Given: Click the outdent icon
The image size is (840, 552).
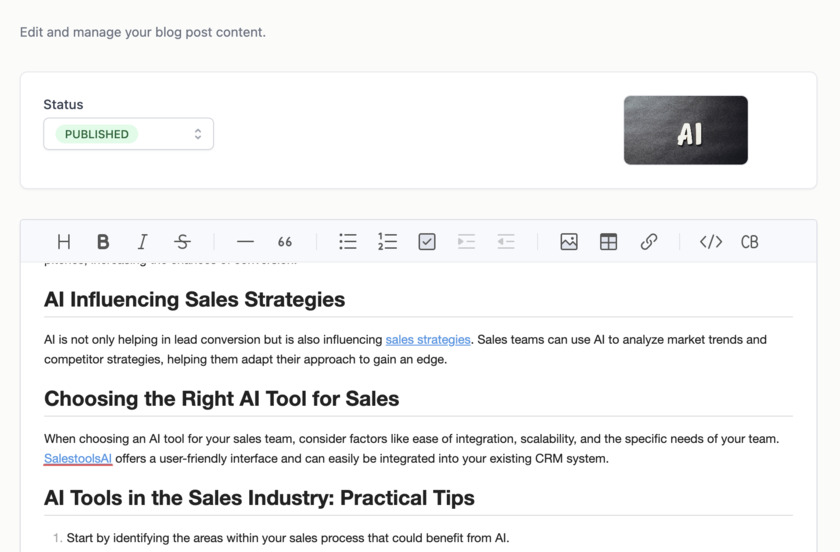Looking at the screenshot, I should tap(506, 242).
